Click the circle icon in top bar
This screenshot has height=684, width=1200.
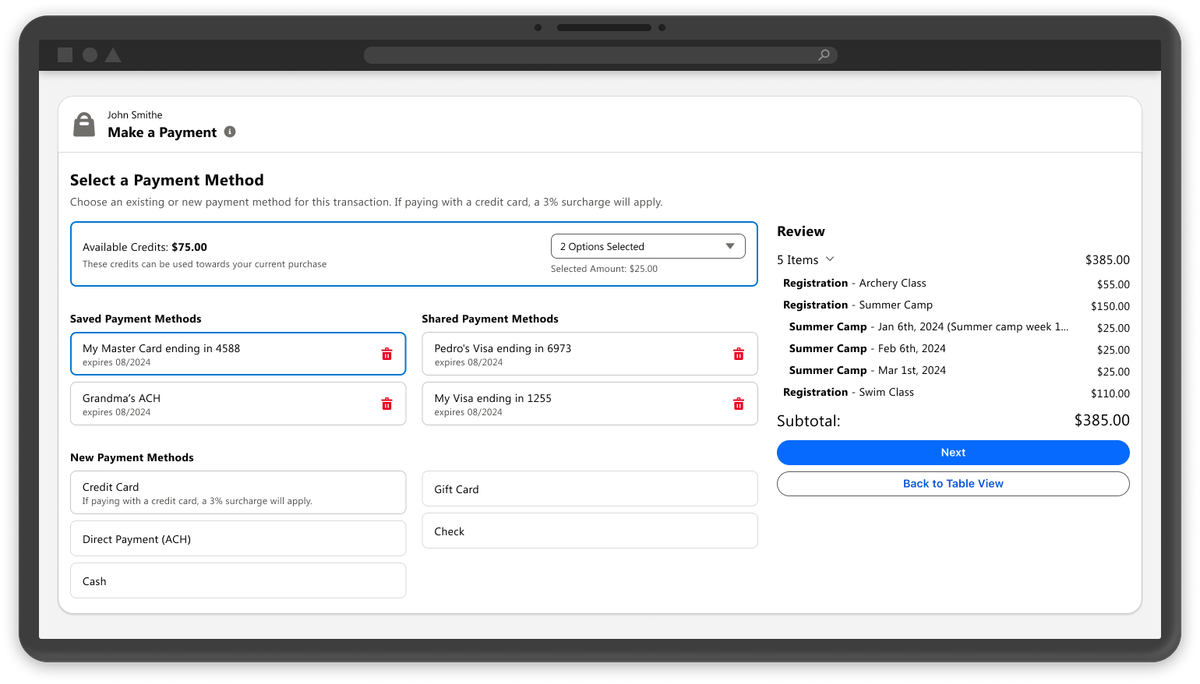(x=90, y=55)
